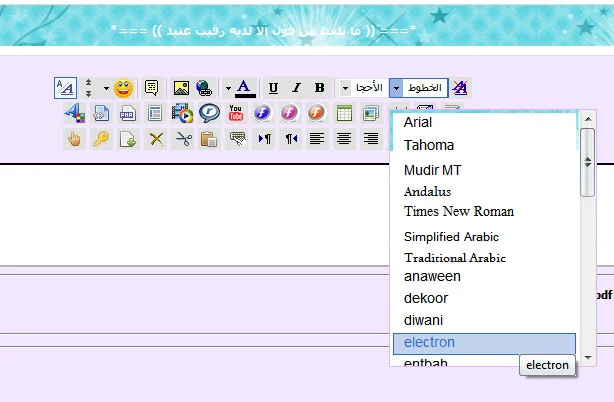Pick Times New Roman font
This screenshot has width=614, height=402.
pos(459,212)
